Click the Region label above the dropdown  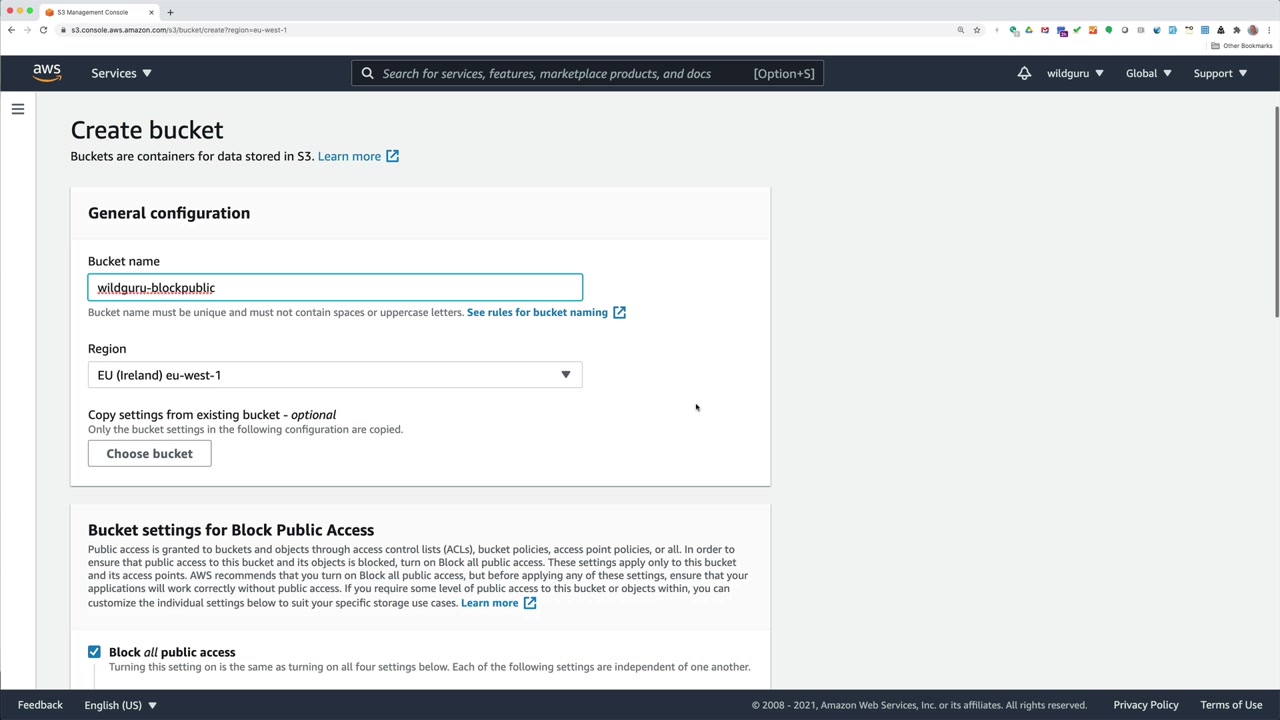107,349
